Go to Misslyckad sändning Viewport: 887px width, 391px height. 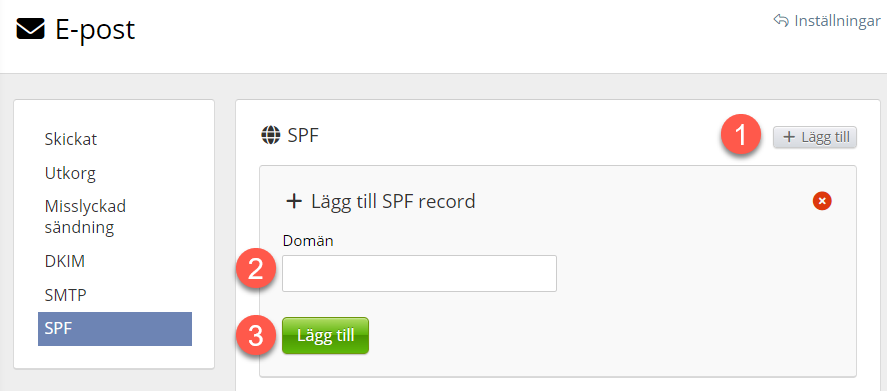[85, 217]
